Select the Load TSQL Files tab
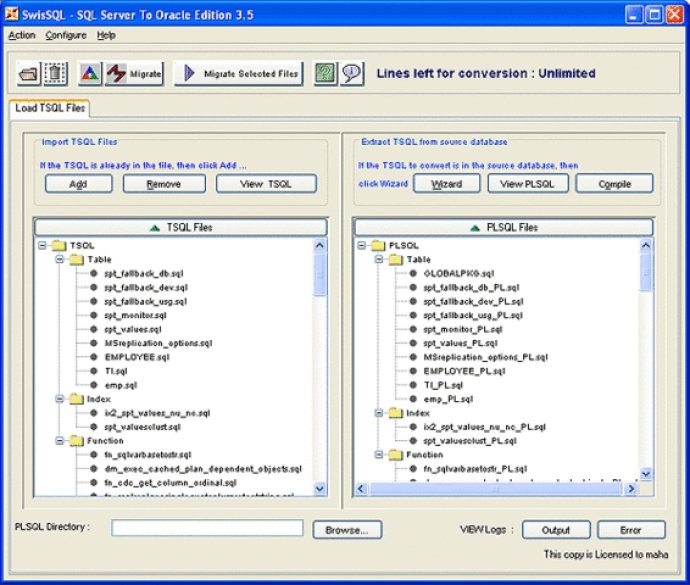690x585 pixels. click(x=50, y=108)
